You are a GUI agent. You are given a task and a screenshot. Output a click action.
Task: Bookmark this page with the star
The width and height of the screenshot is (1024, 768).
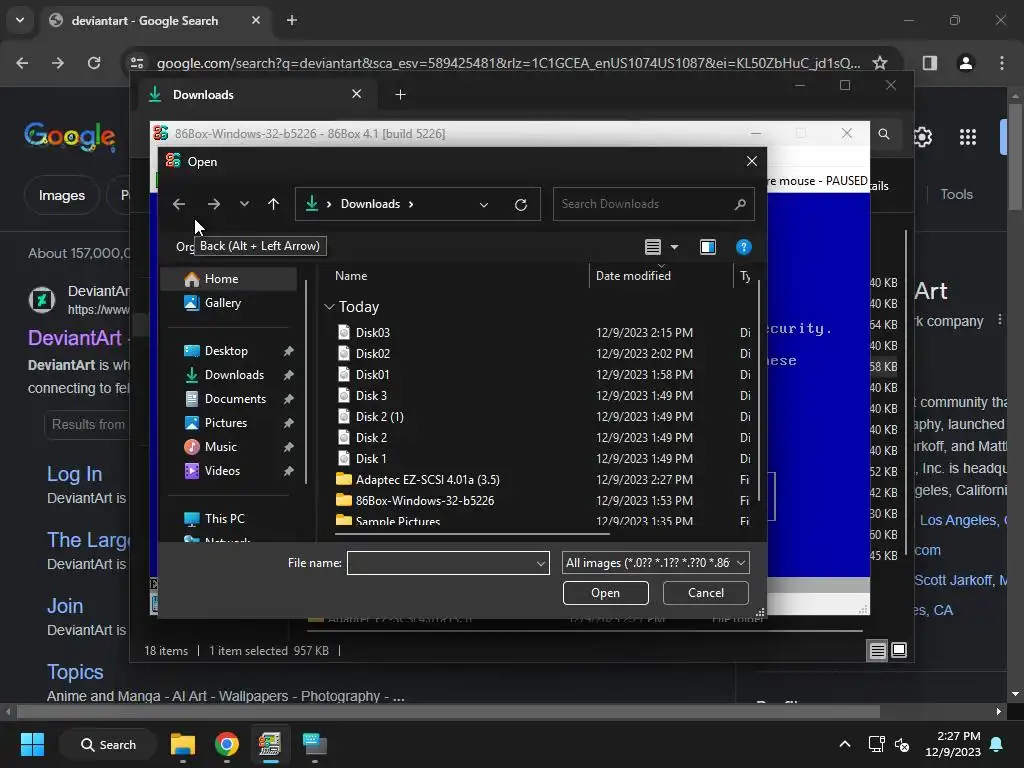880,63
